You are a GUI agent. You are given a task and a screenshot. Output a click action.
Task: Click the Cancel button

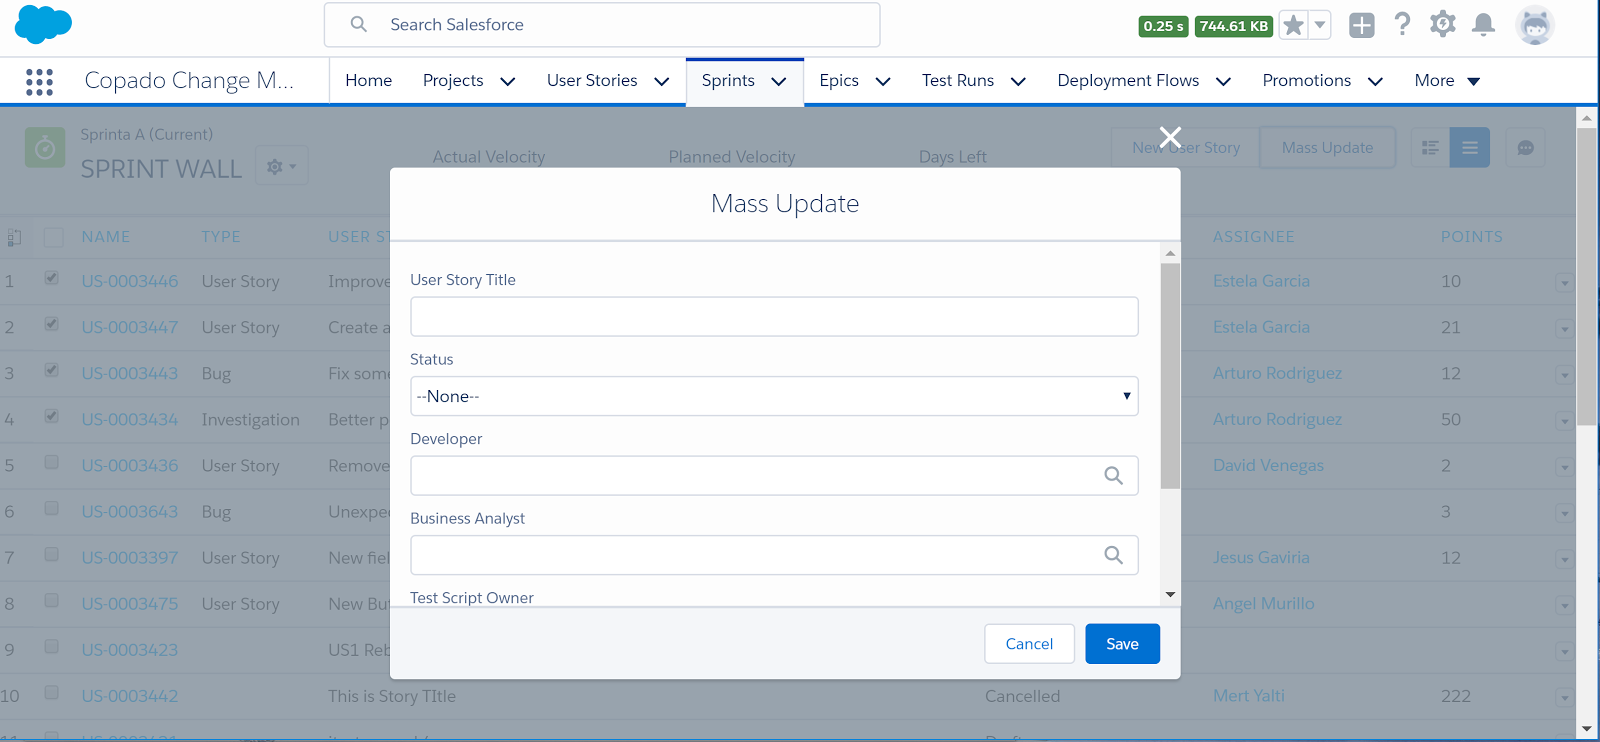click(1029, 644)
